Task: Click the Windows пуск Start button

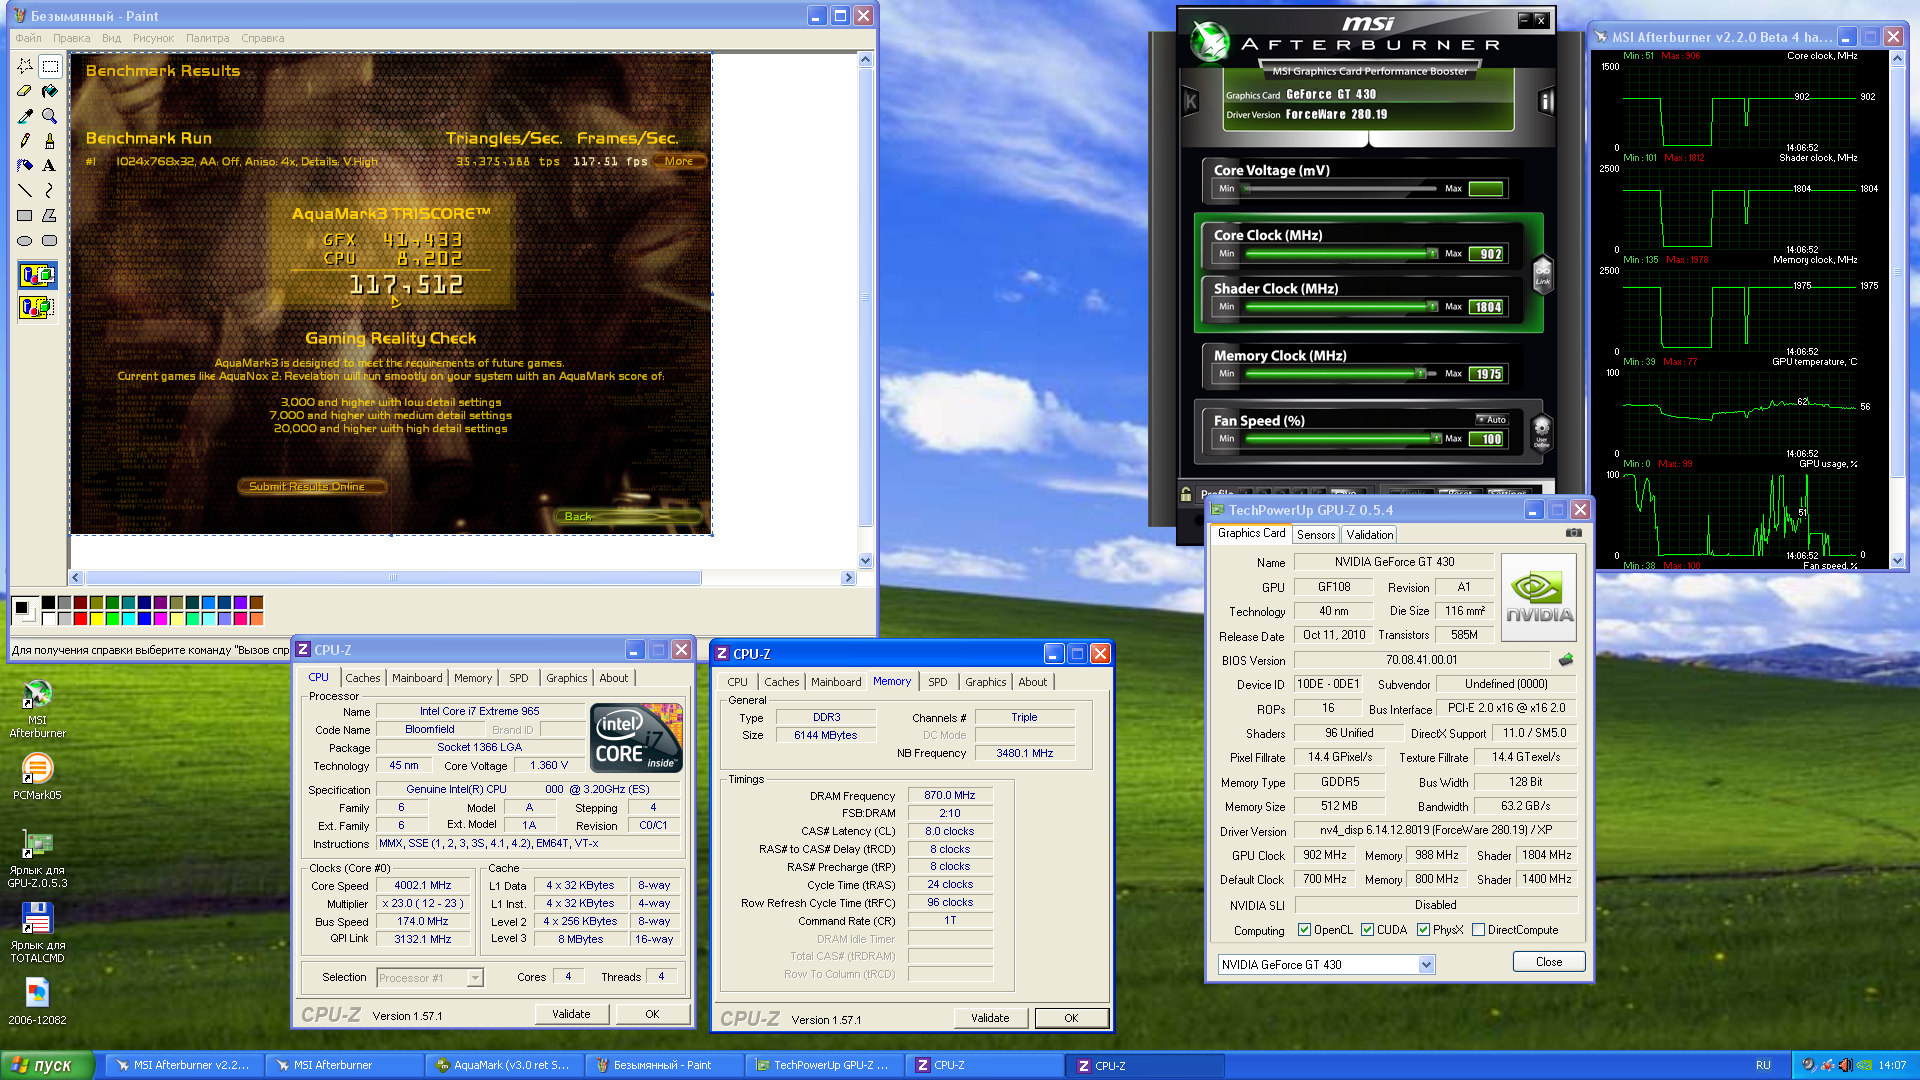Action: [46, 1065]
